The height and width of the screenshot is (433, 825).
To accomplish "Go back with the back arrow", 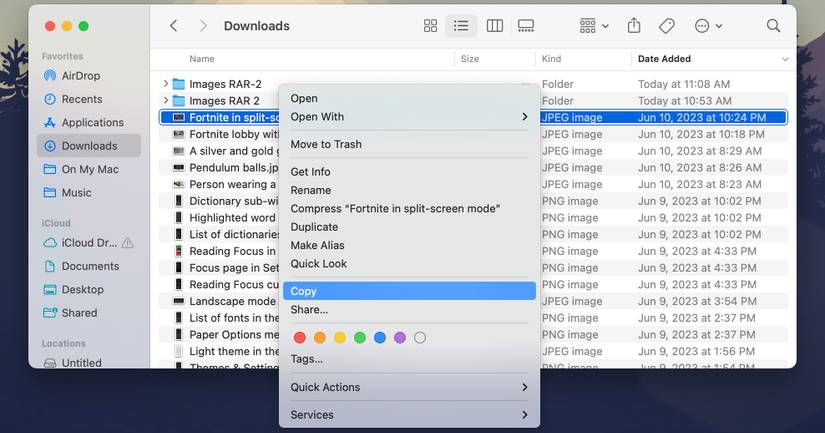I will (x=174, y=26).
